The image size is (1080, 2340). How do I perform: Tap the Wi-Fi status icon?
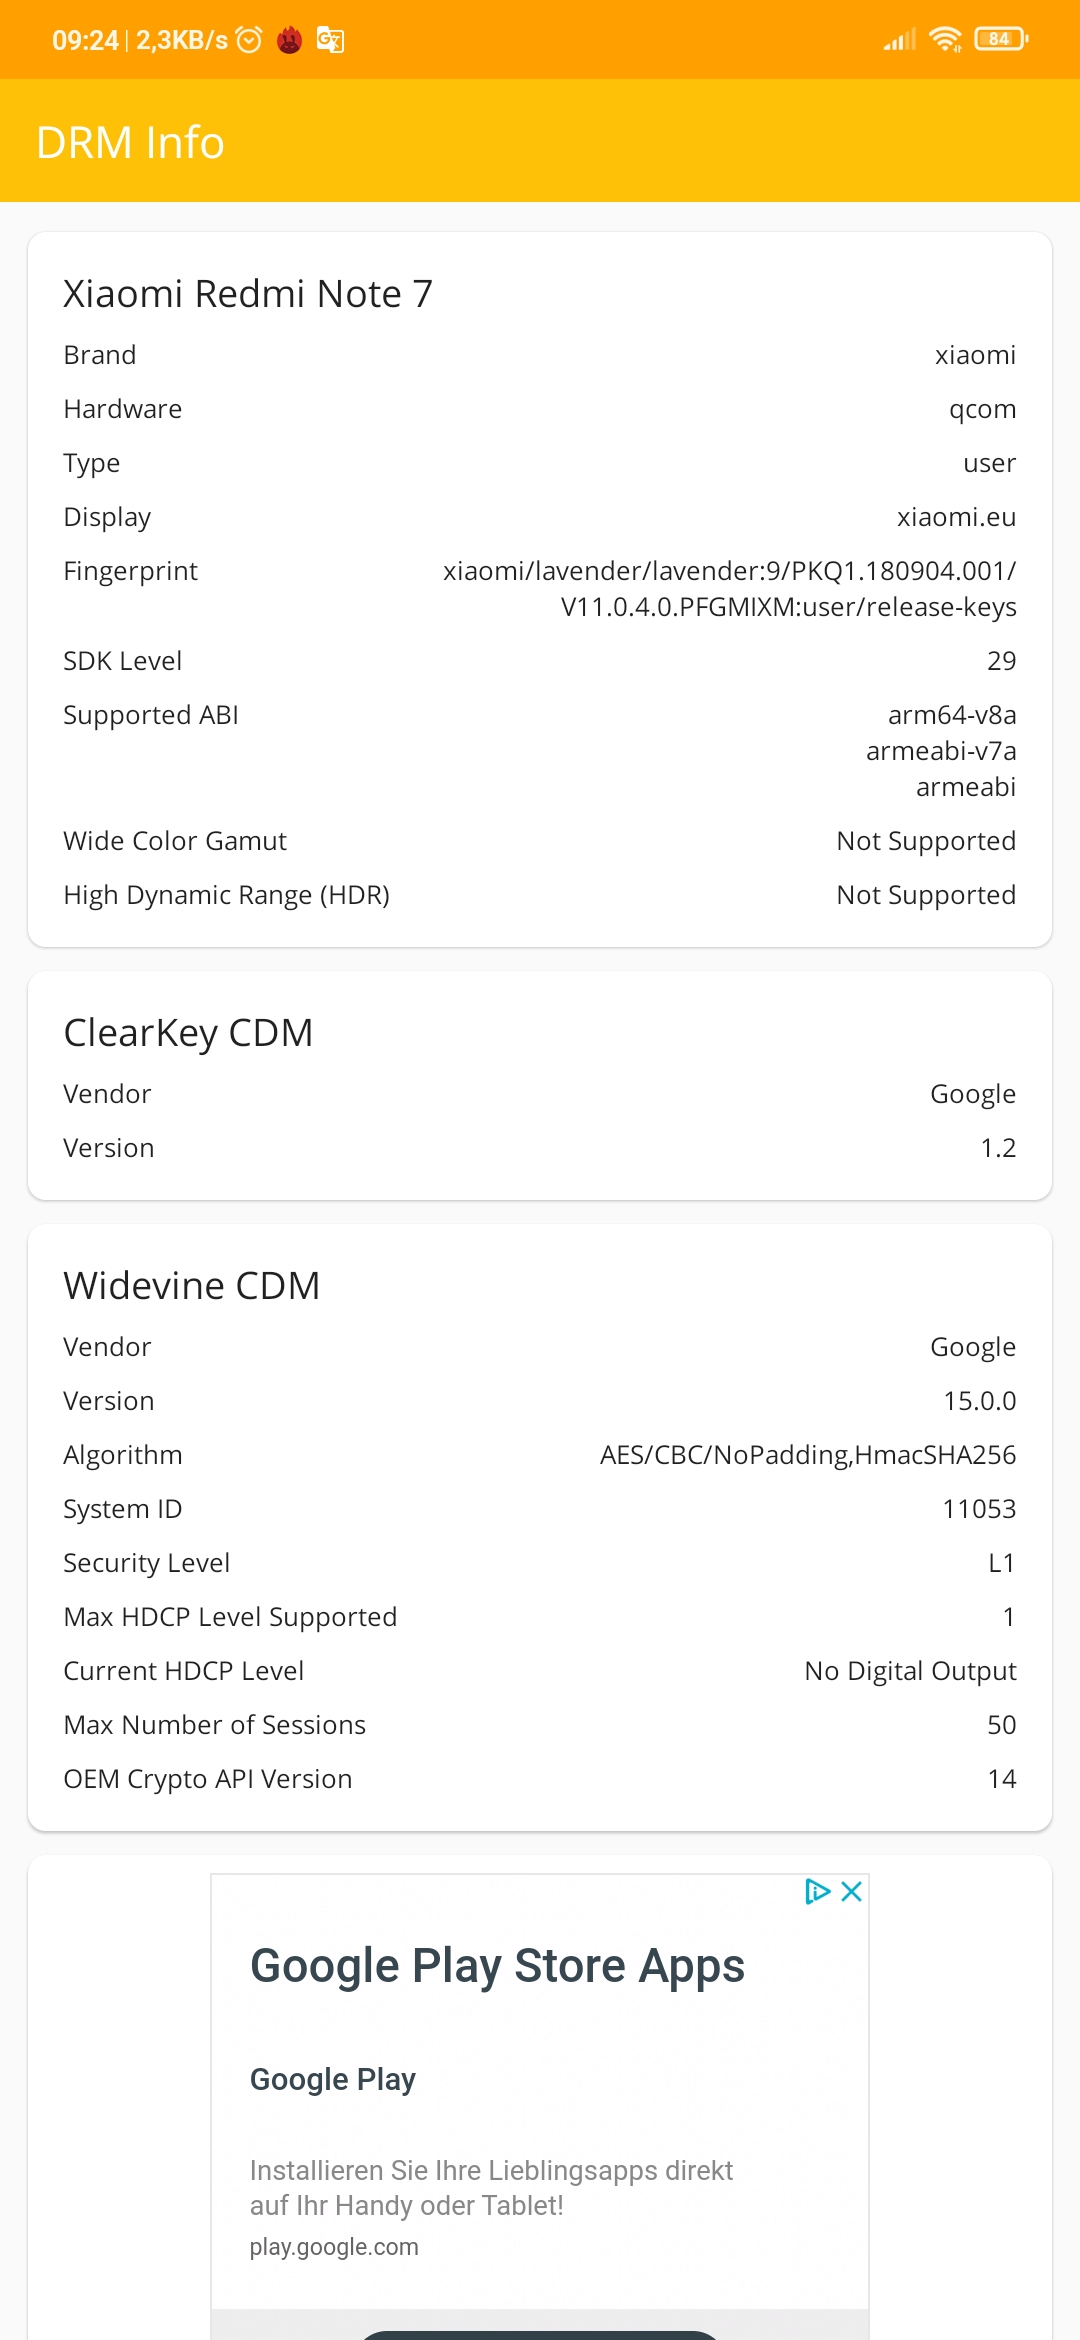point(945,39)
